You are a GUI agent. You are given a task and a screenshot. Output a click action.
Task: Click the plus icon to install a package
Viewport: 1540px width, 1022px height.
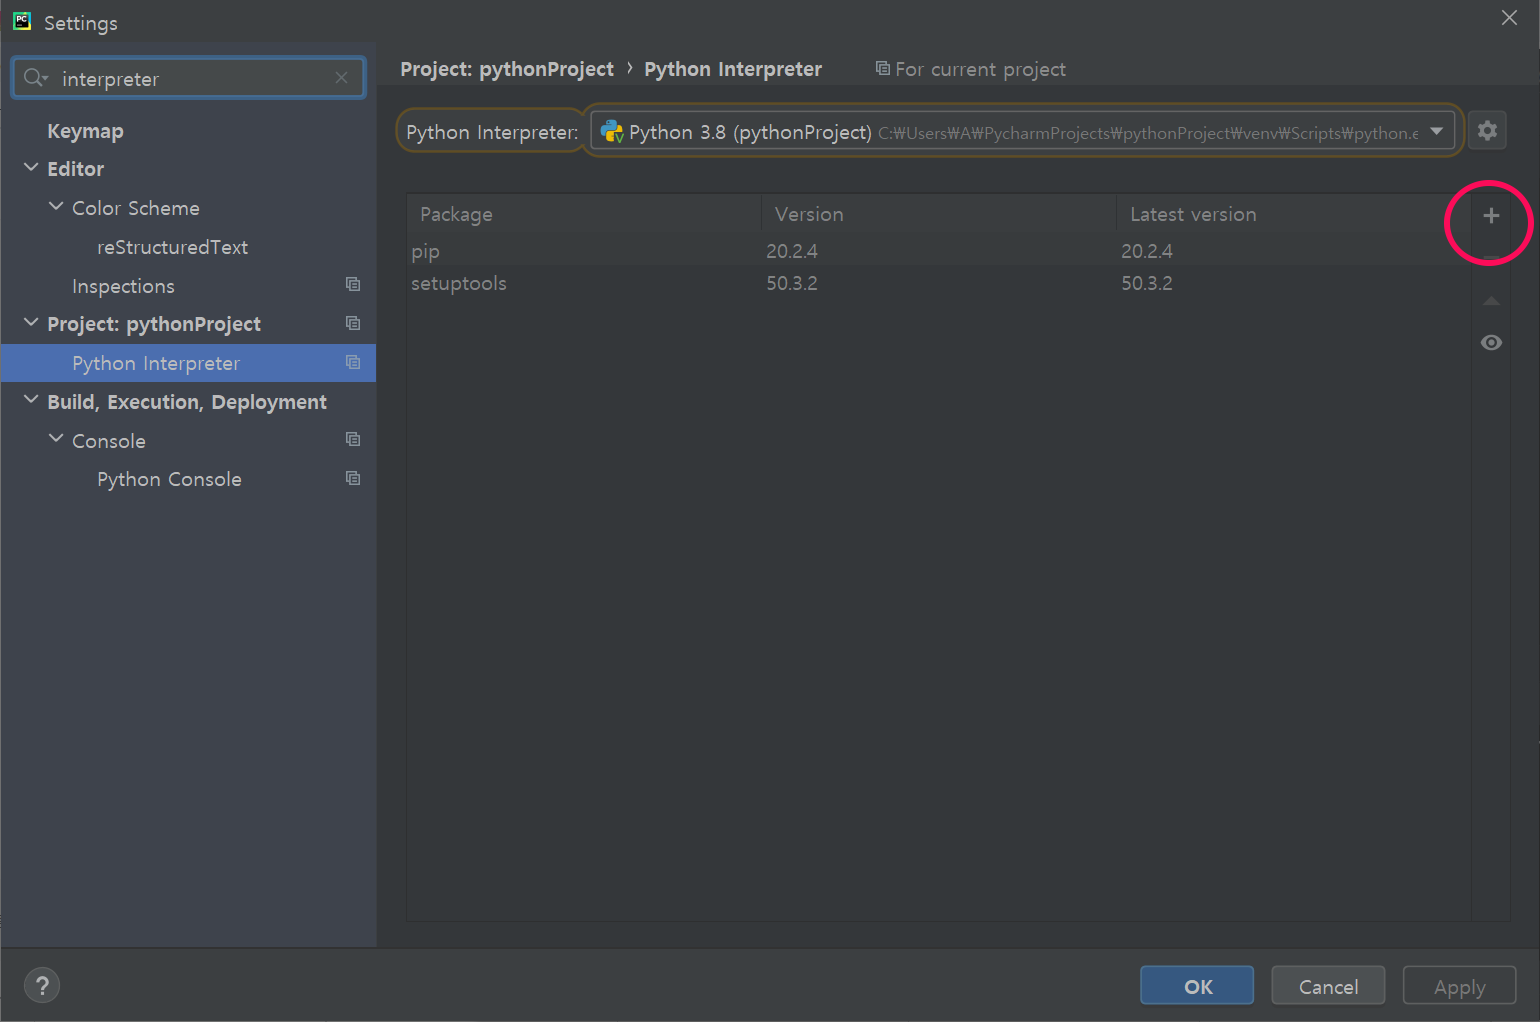1490,215
